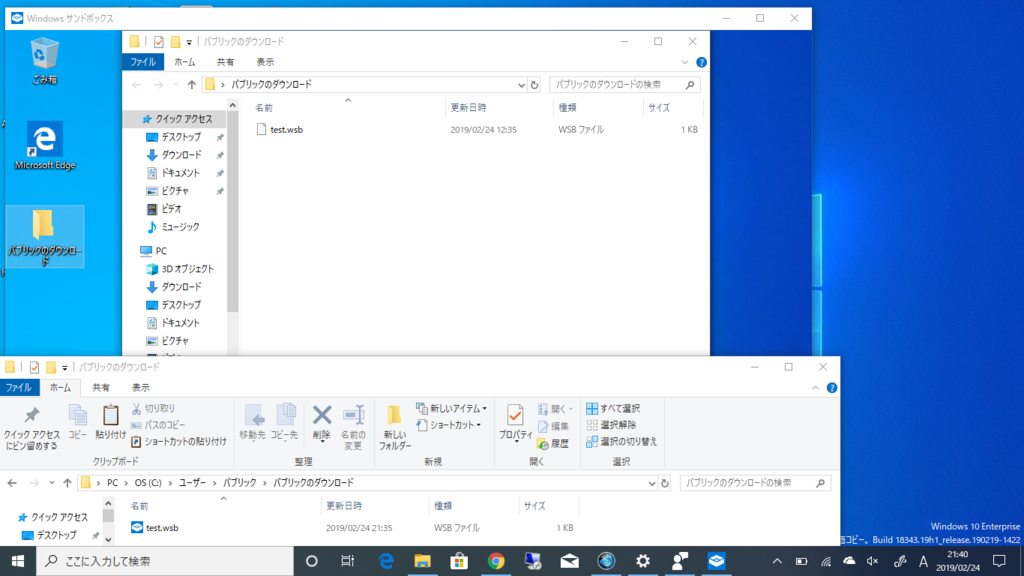Launch Google Chrome from the taskbar
This screenshot has width=1024, height=576.
(498, 562)
